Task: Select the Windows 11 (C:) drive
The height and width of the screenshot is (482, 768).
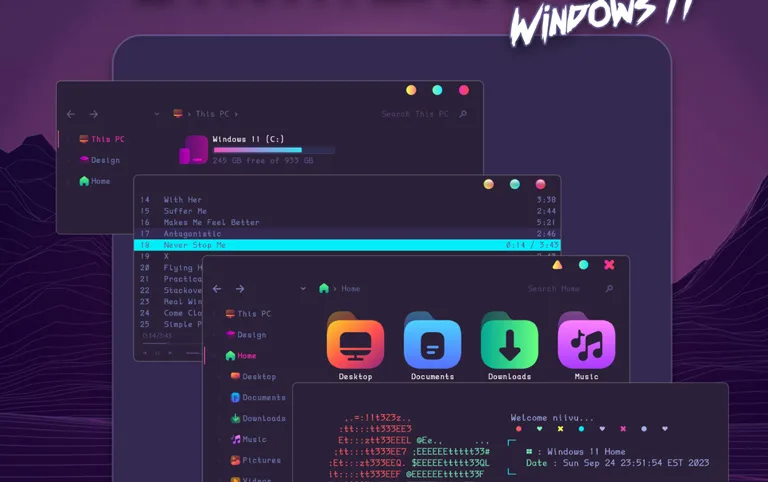Action: point(257,149)
